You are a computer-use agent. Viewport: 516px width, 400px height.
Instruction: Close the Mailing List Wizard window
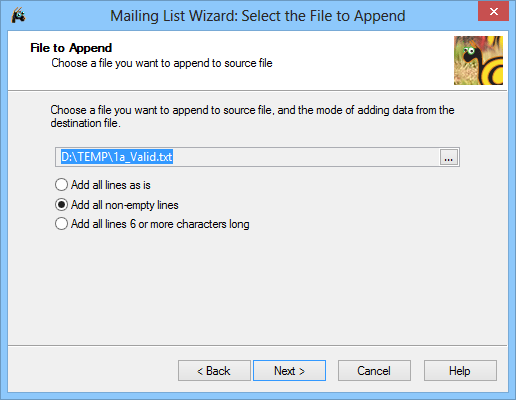click(494, 11)
